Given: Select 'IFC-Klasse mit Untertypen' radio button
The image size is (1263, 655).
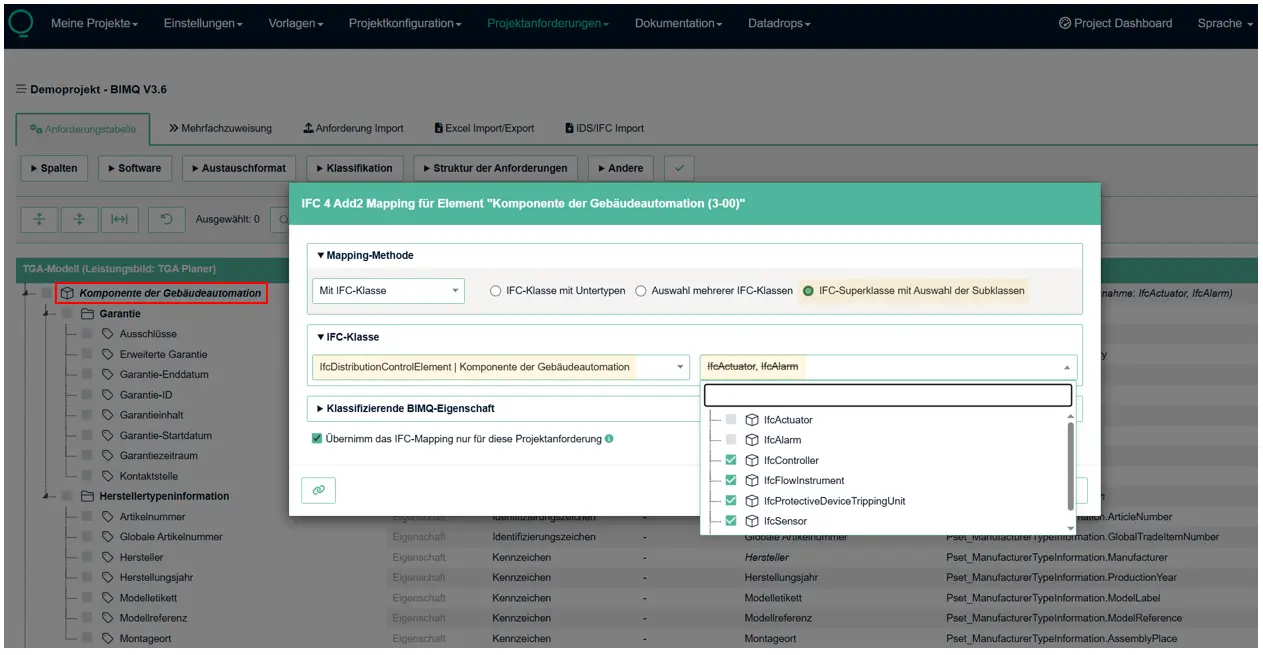Looking at the screenshot, I should click(x=495, y=291).
